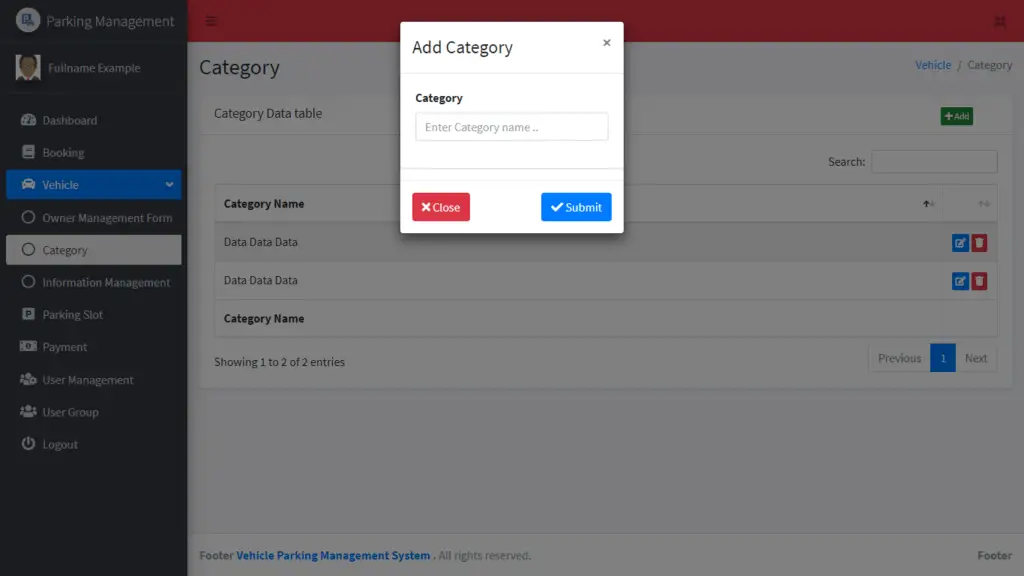Close the Add Category dialog
The height and width of the screenshot is (576, 1024).
(440, 207)
